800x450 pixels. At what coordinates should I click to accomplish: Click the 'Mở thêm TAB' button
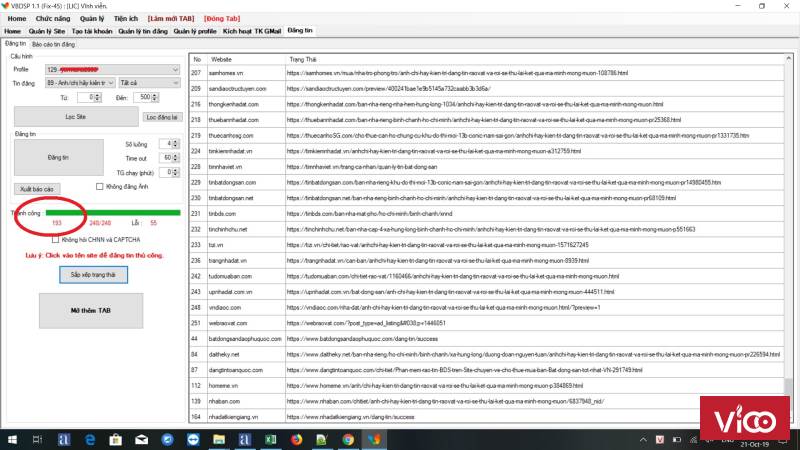(91, 311)
